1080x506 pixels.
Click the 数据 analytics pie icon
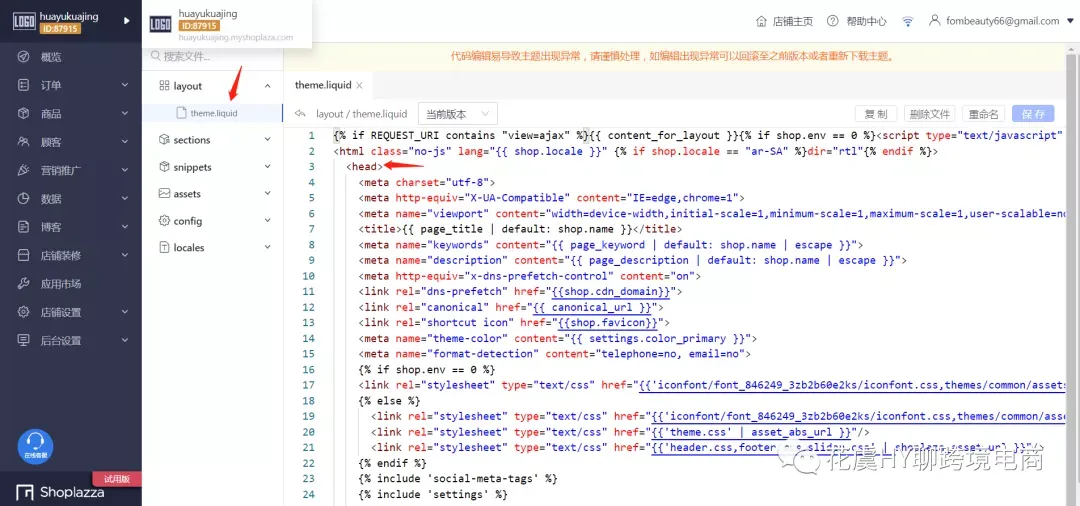tap(24, 198)
